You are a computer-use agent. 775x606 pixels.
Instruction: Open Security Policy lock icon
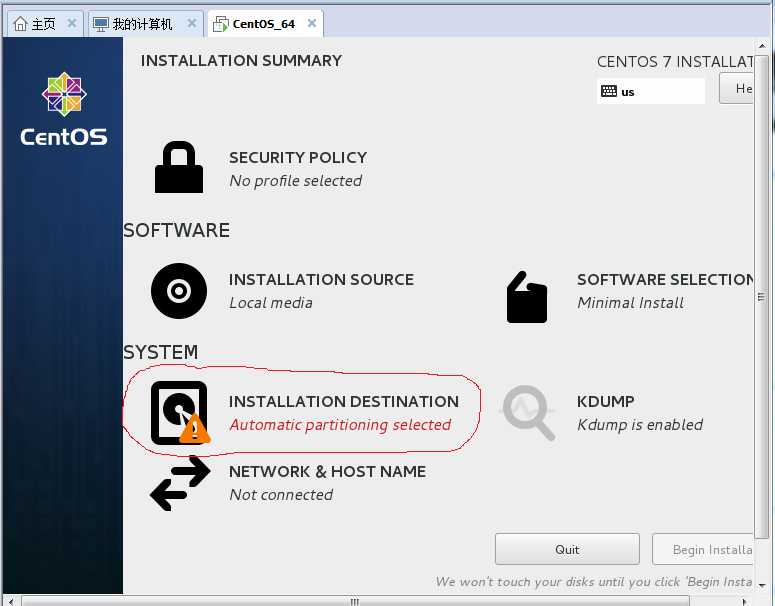tap(179, 167)
